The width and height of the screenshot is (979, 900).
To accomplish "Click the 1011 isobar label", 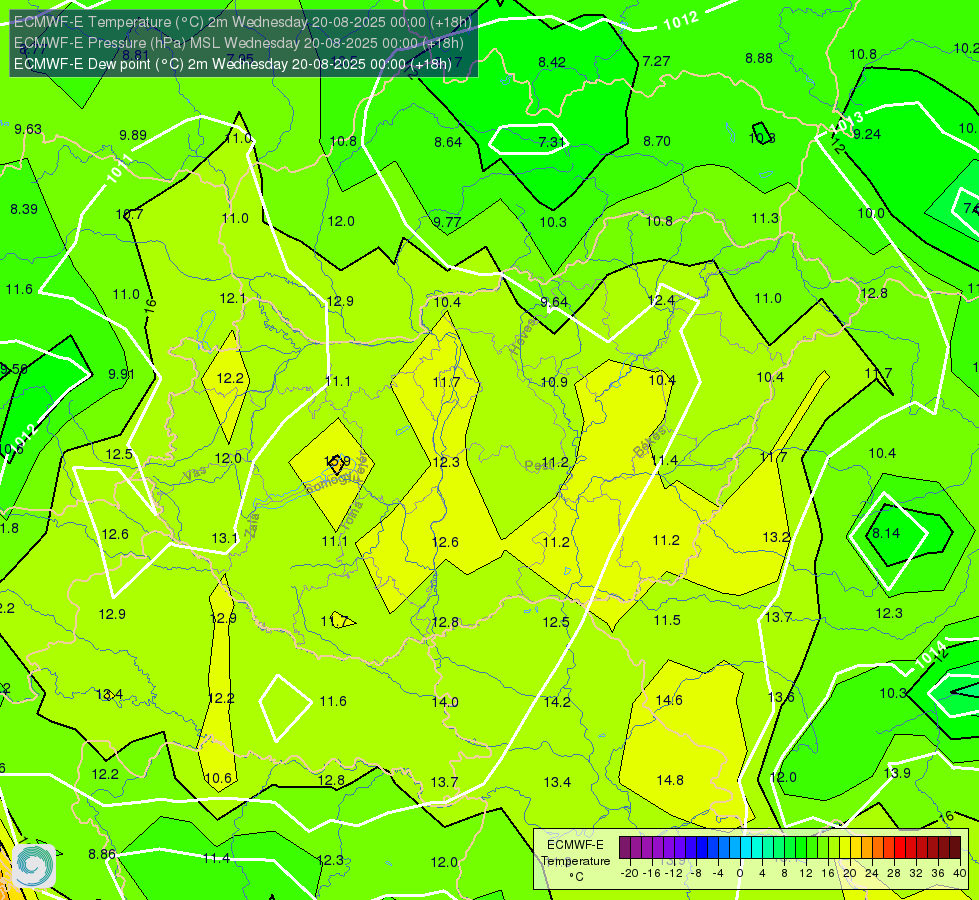I will coord(119,168).
